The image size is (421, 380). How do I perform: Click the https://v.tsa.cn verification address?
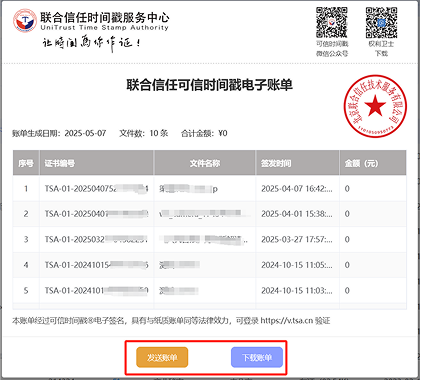pyautogui.click(x=287, y=321)
